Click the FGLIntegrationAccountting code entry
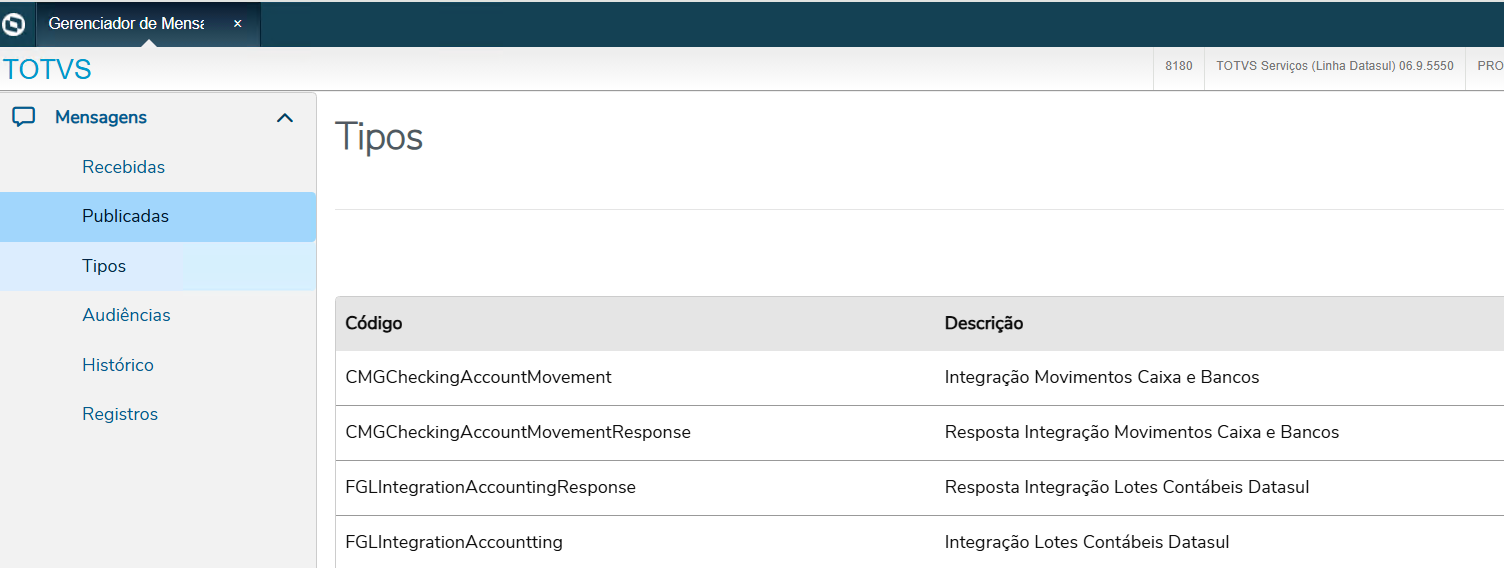1504x568 pixels. (x=454, y=542)
